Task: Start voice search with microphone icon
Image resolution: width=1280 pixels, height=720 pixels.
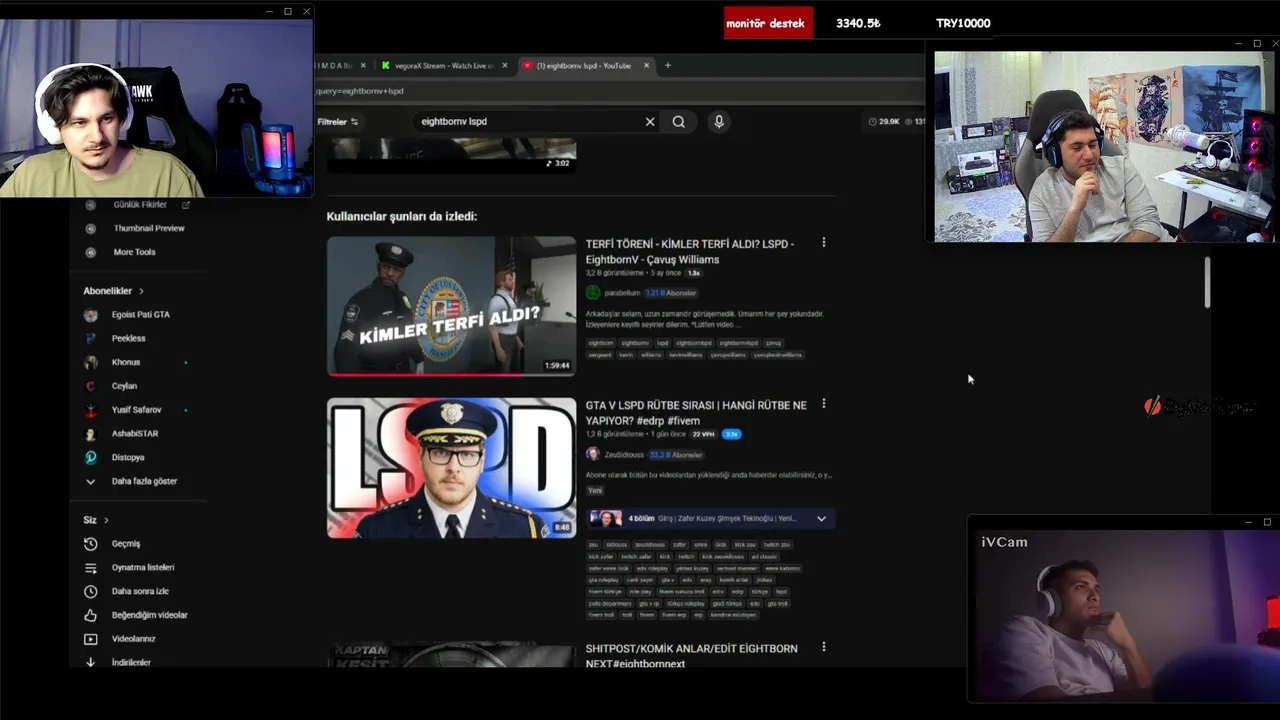Action: pos(718,122)
